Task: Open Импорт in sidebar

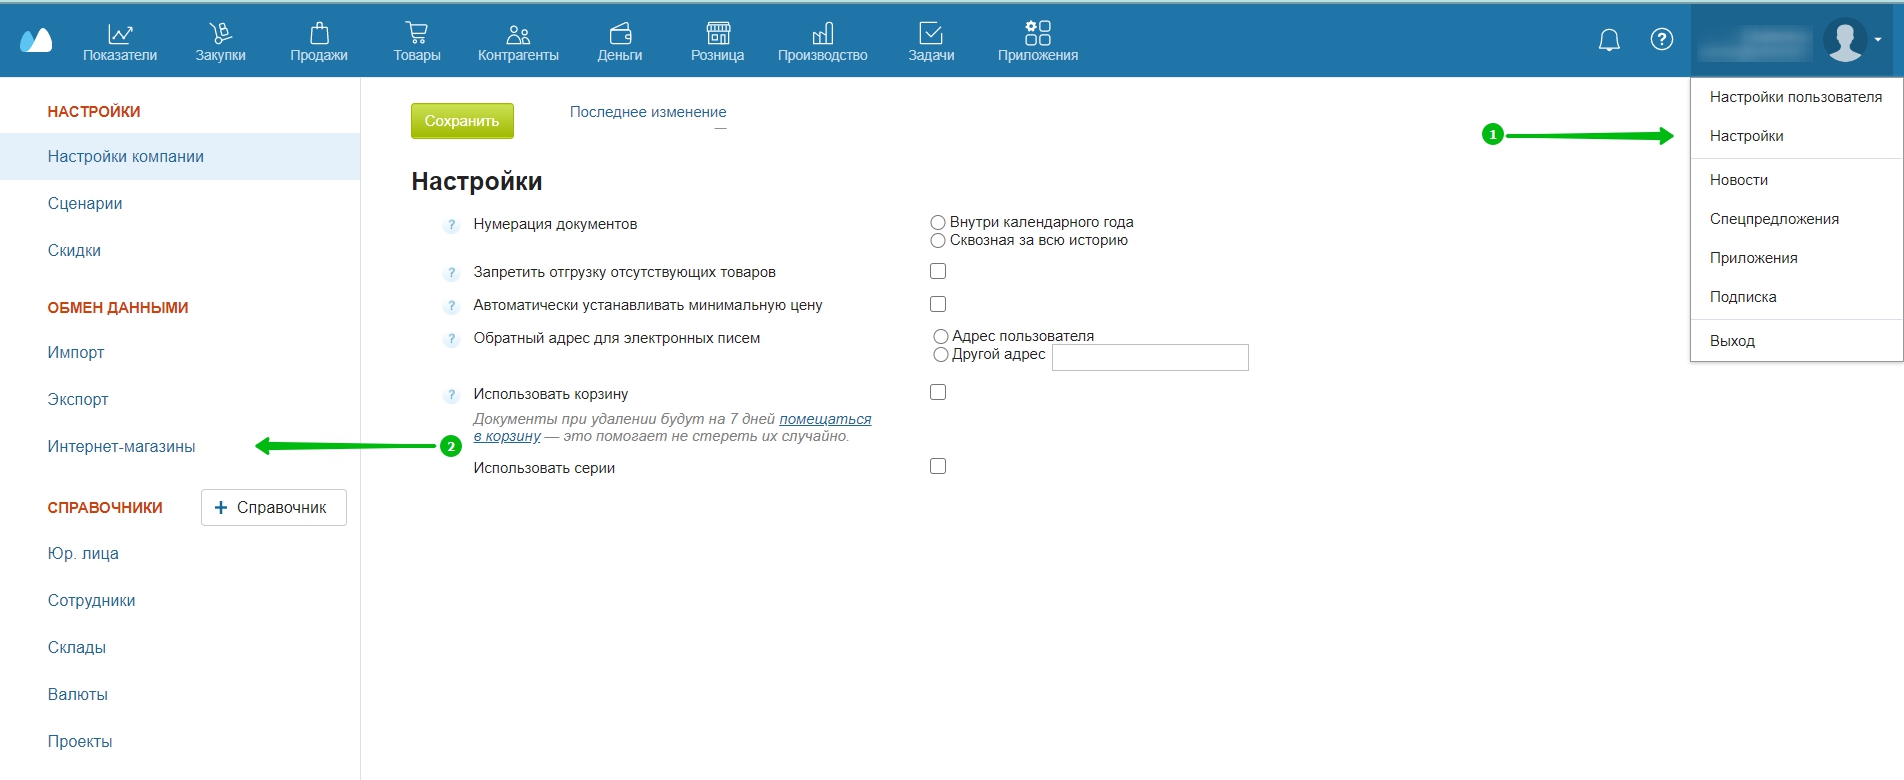Action: point(76,353)
